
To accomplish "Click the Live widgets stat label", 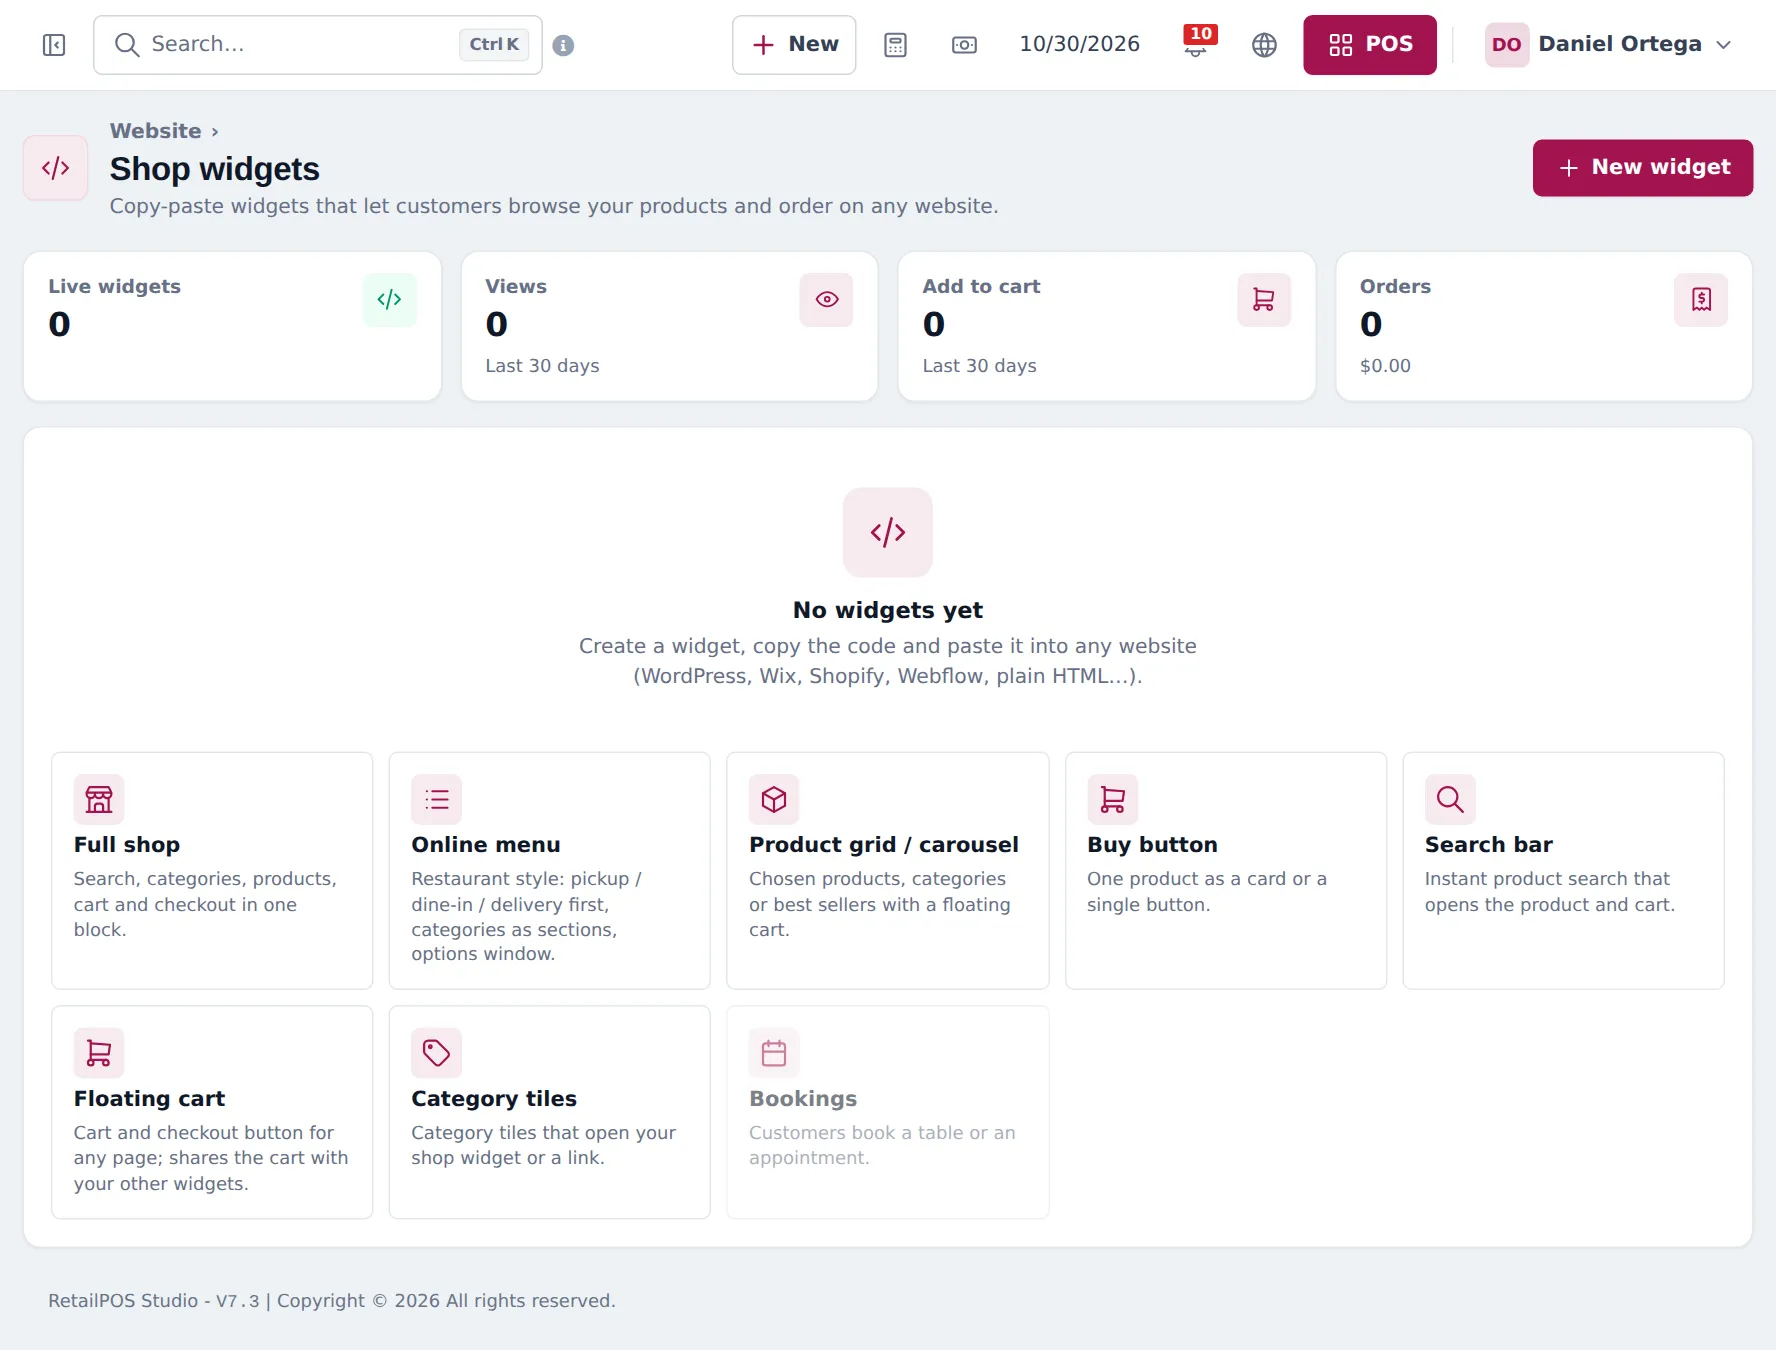I will point(115,286).
